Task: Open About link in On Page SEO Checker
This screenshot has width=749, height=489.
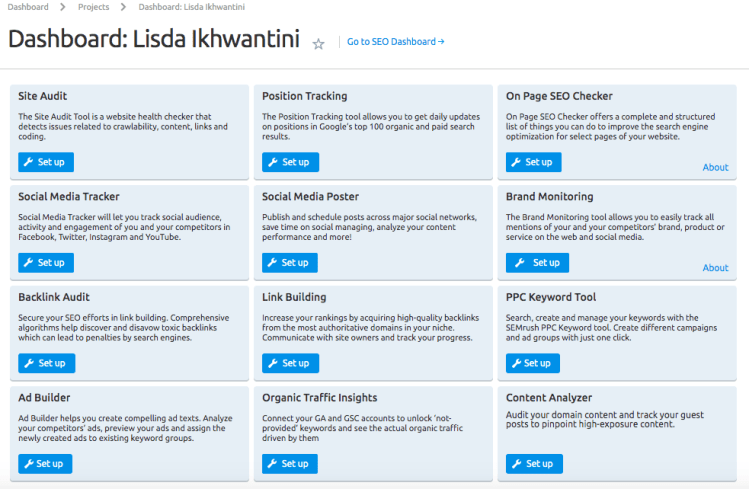Action: pyautogui.click(x=715, y=167)
